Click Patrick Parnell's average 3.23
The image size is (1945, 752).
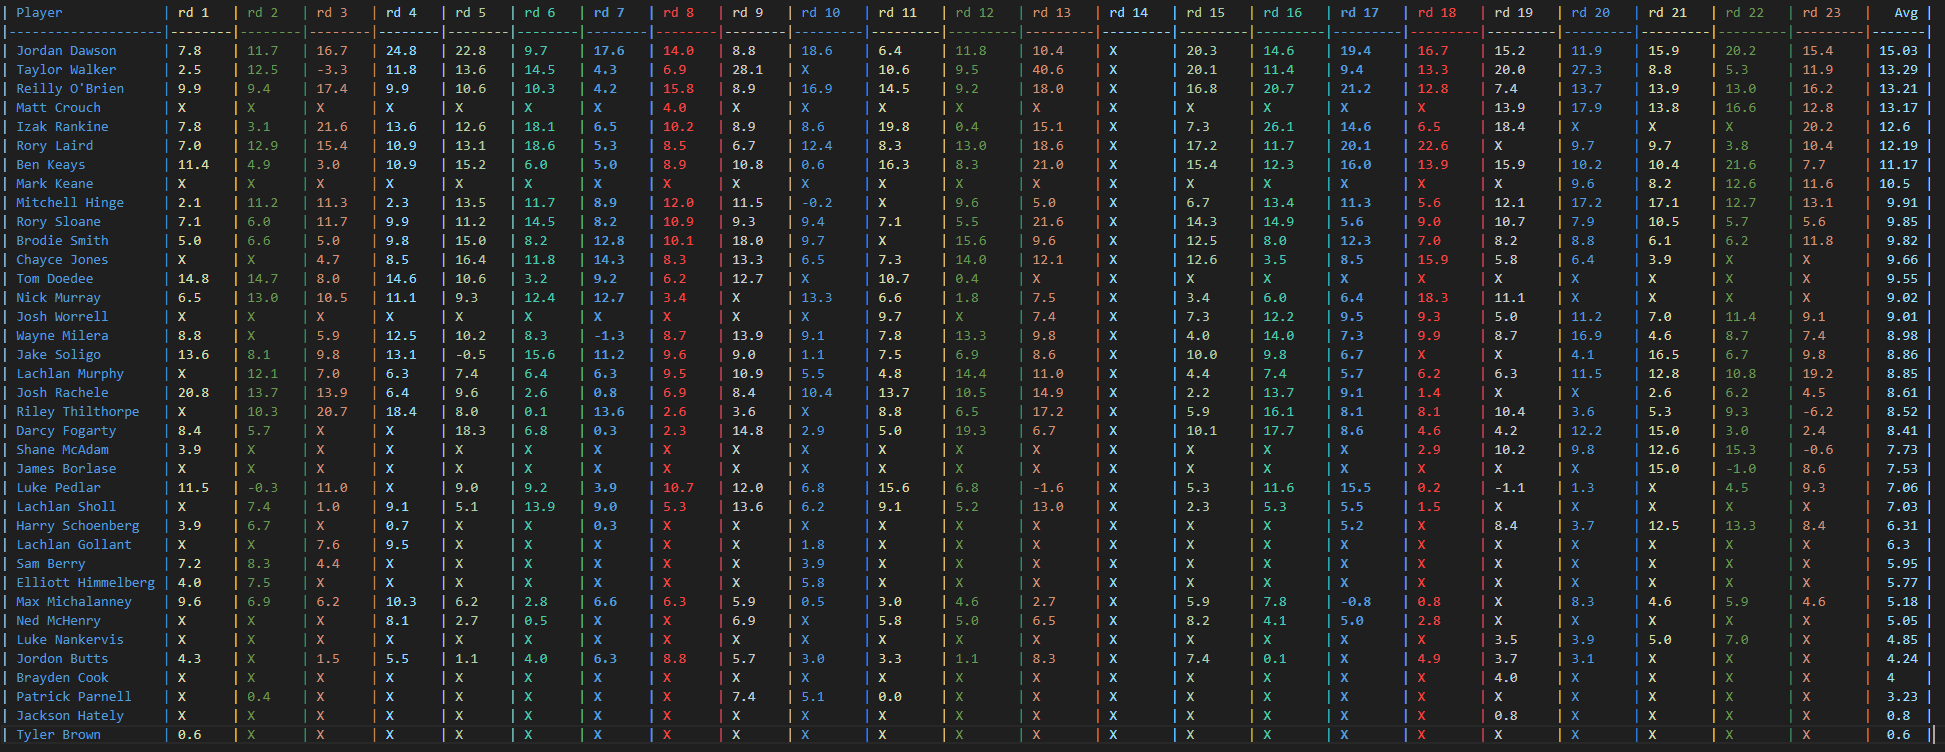pos(1902,697)
